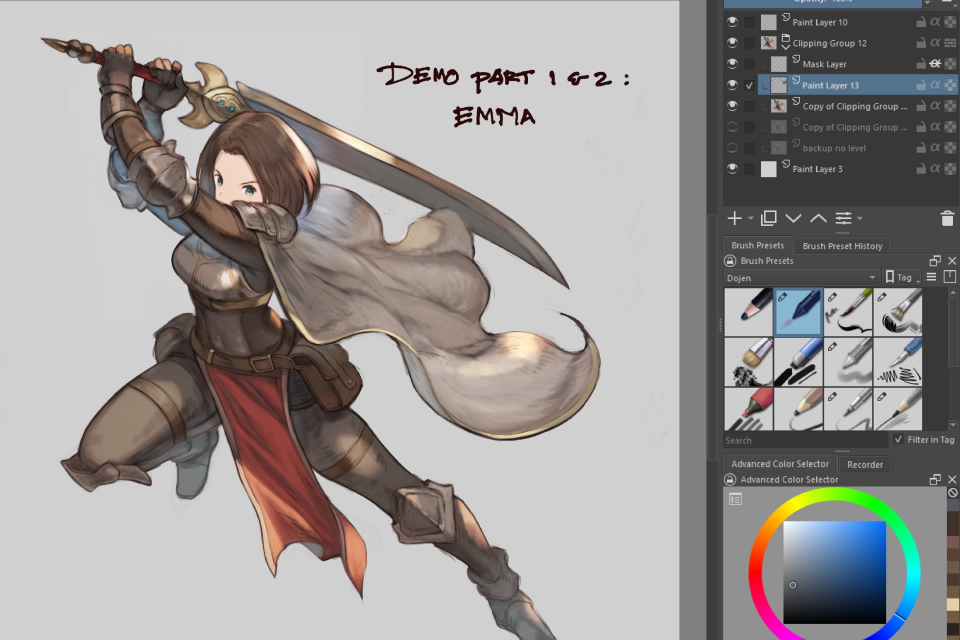Viewport: 960px width, 640px height.
Task: Close the Brush Presets docker
Action: pos(952,261)
